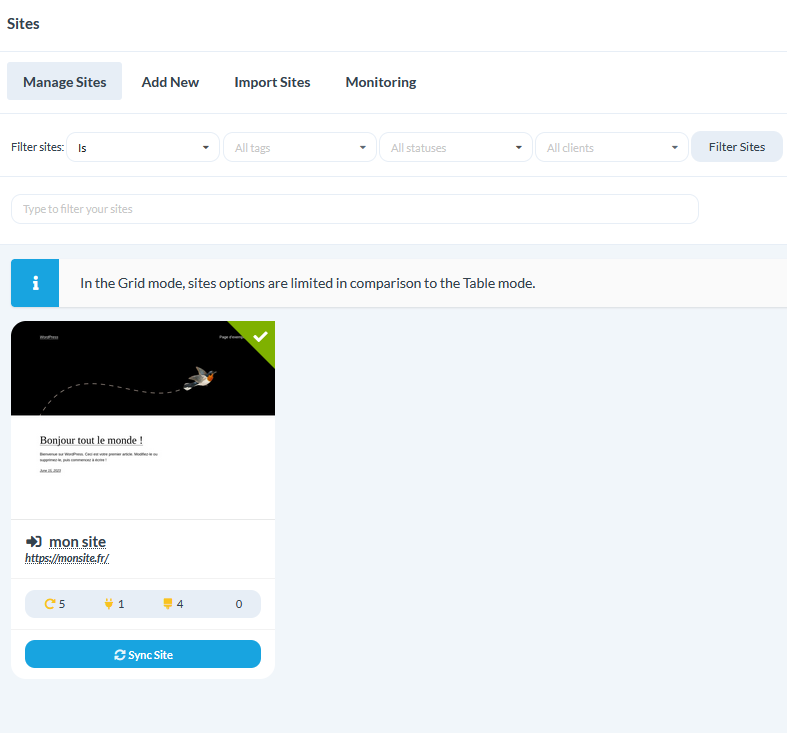The width and height of the screenshot is (787, 733).
Task: Click the blue info icon in the notice
Action: (35, 283)
